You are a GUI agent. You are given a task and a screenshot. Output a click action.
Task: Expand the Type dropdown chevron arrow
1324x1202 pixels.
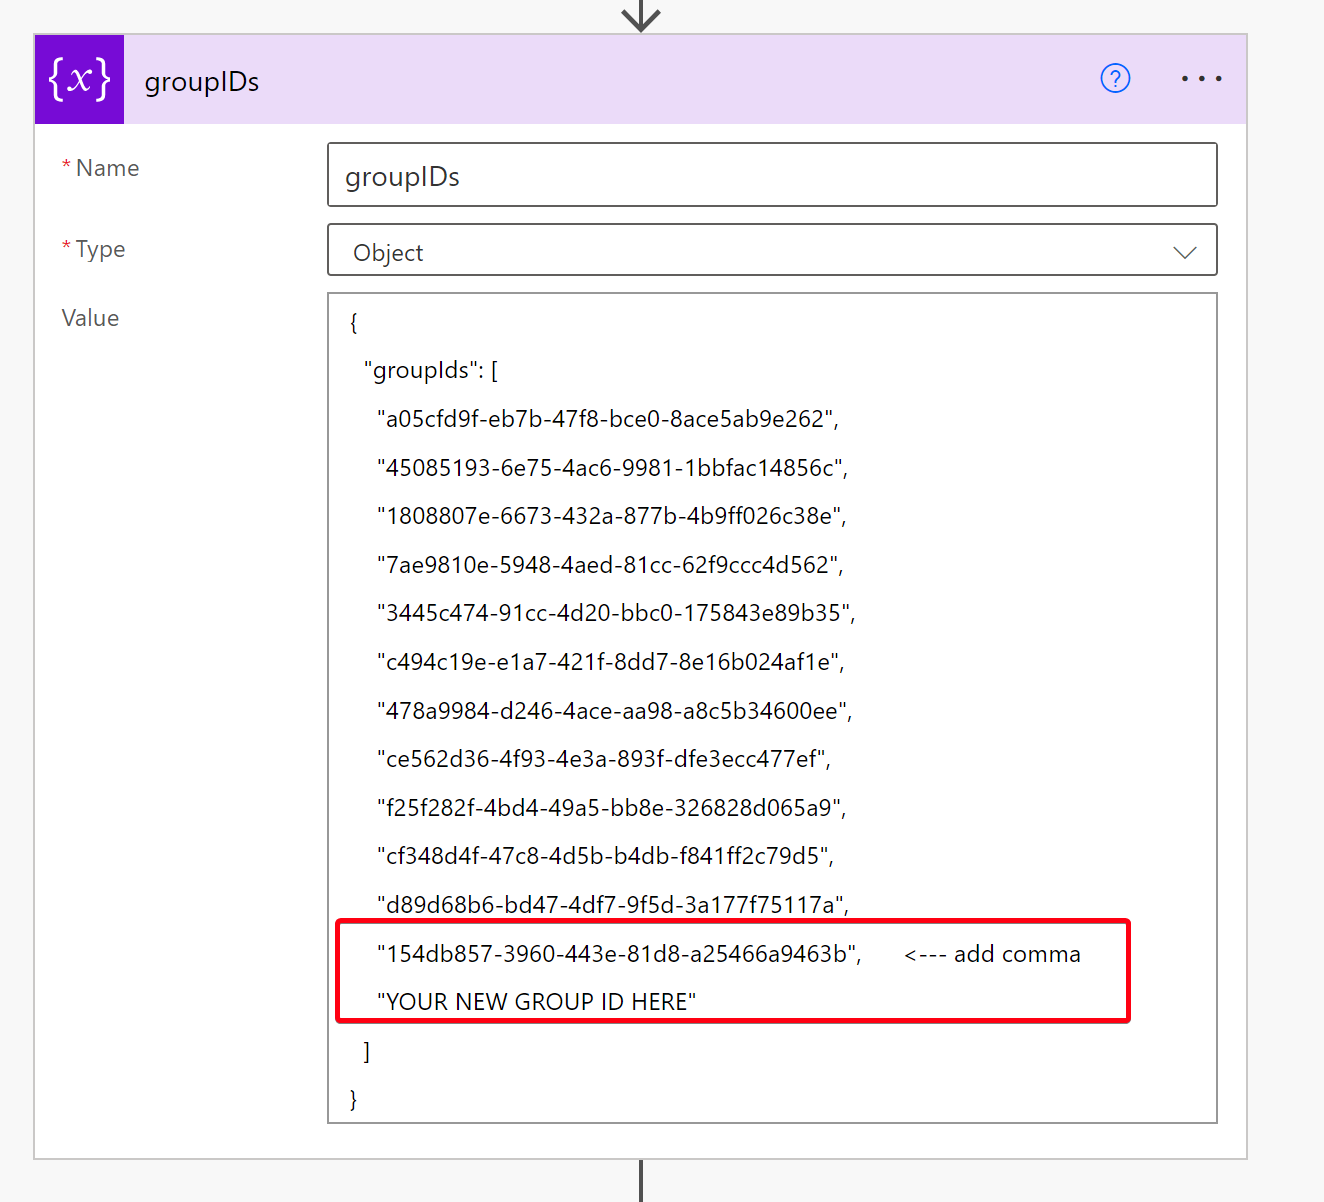[x=1185, y=252]
